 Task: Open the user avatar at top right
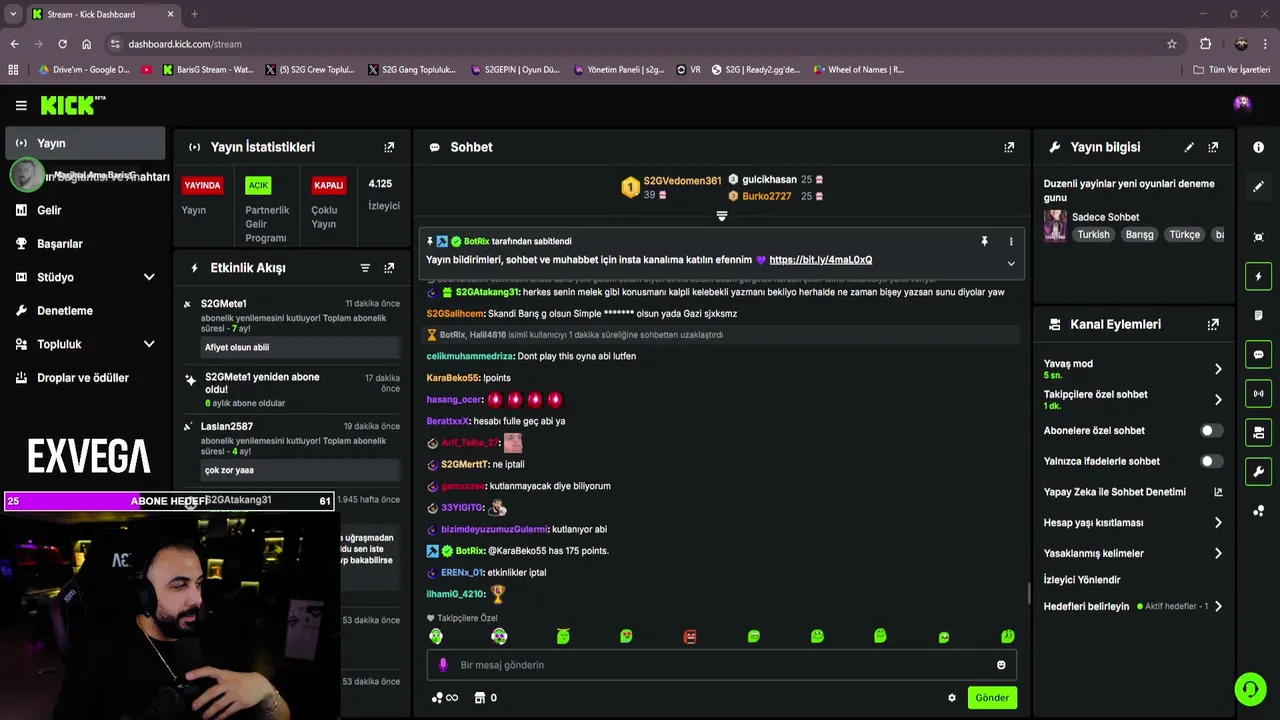[1242, 104]
